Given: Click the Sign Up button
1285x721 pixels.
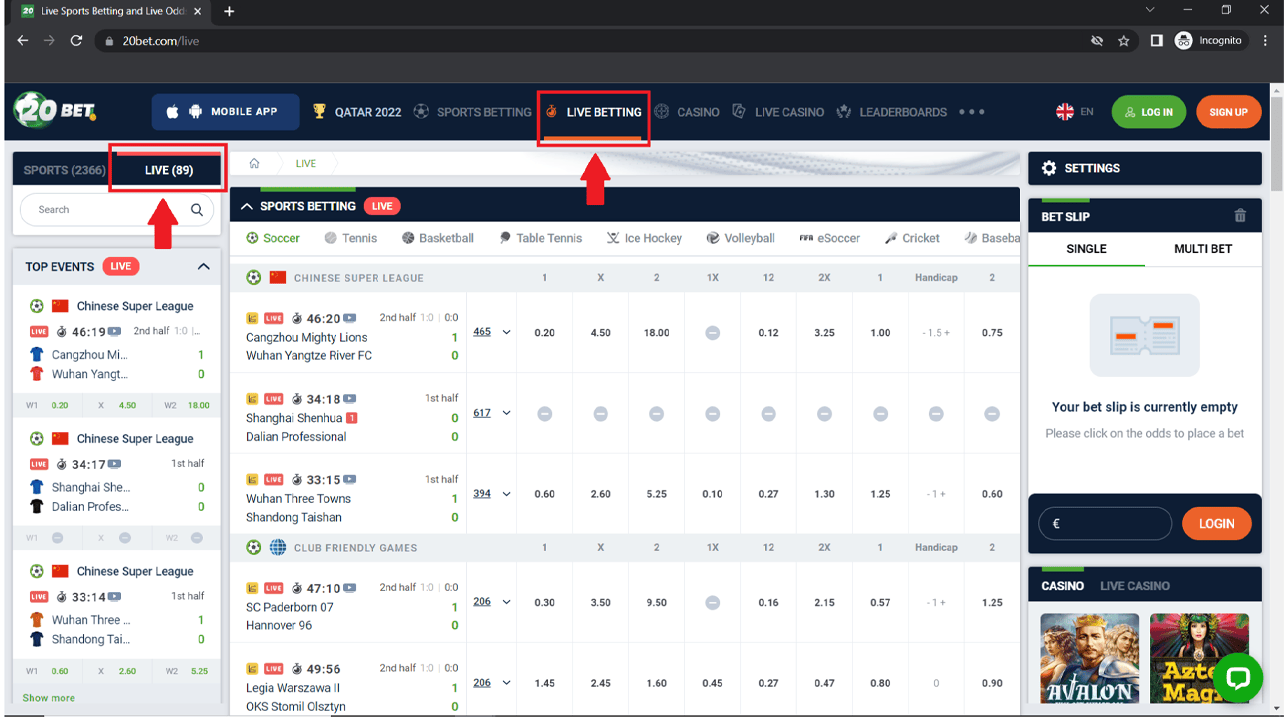Looking at the screenshot, I should 1227,112.
